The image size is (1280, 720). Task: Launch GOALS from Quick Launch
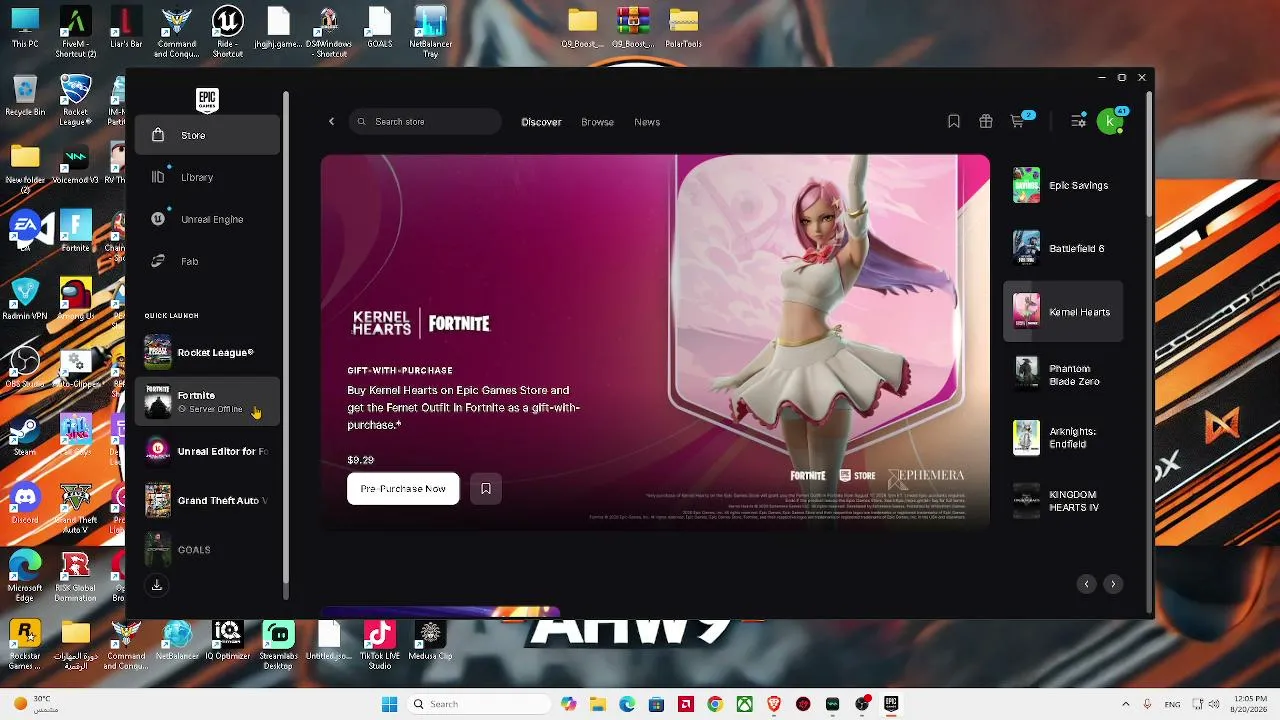click(x=207, y=549)
